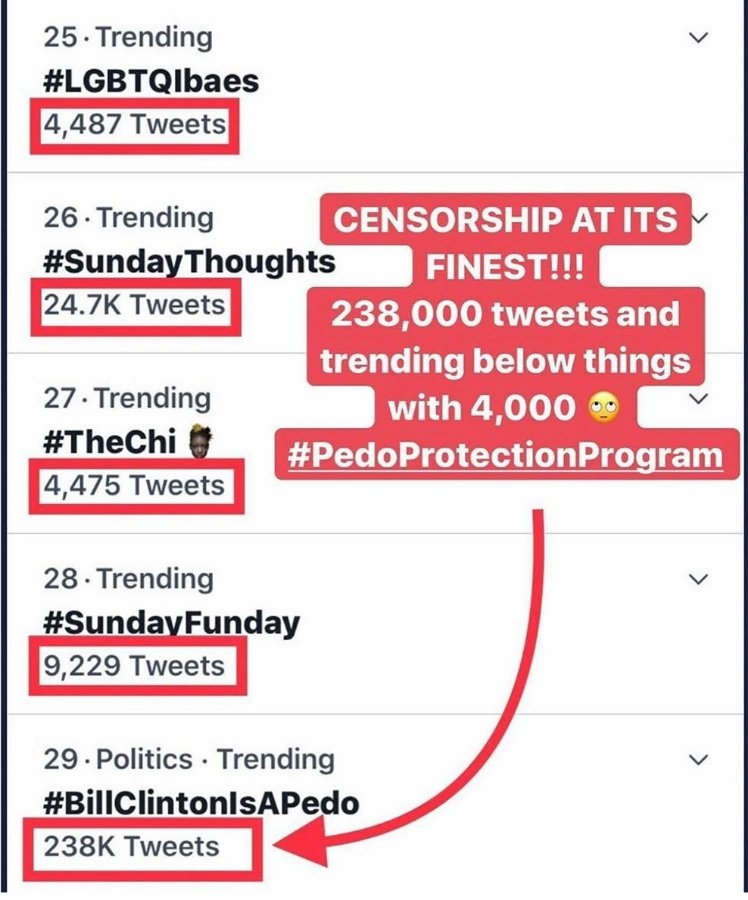Click the "25 · Trending" label
This screenshot has width=748, height=900.
[x=128, y=38]
